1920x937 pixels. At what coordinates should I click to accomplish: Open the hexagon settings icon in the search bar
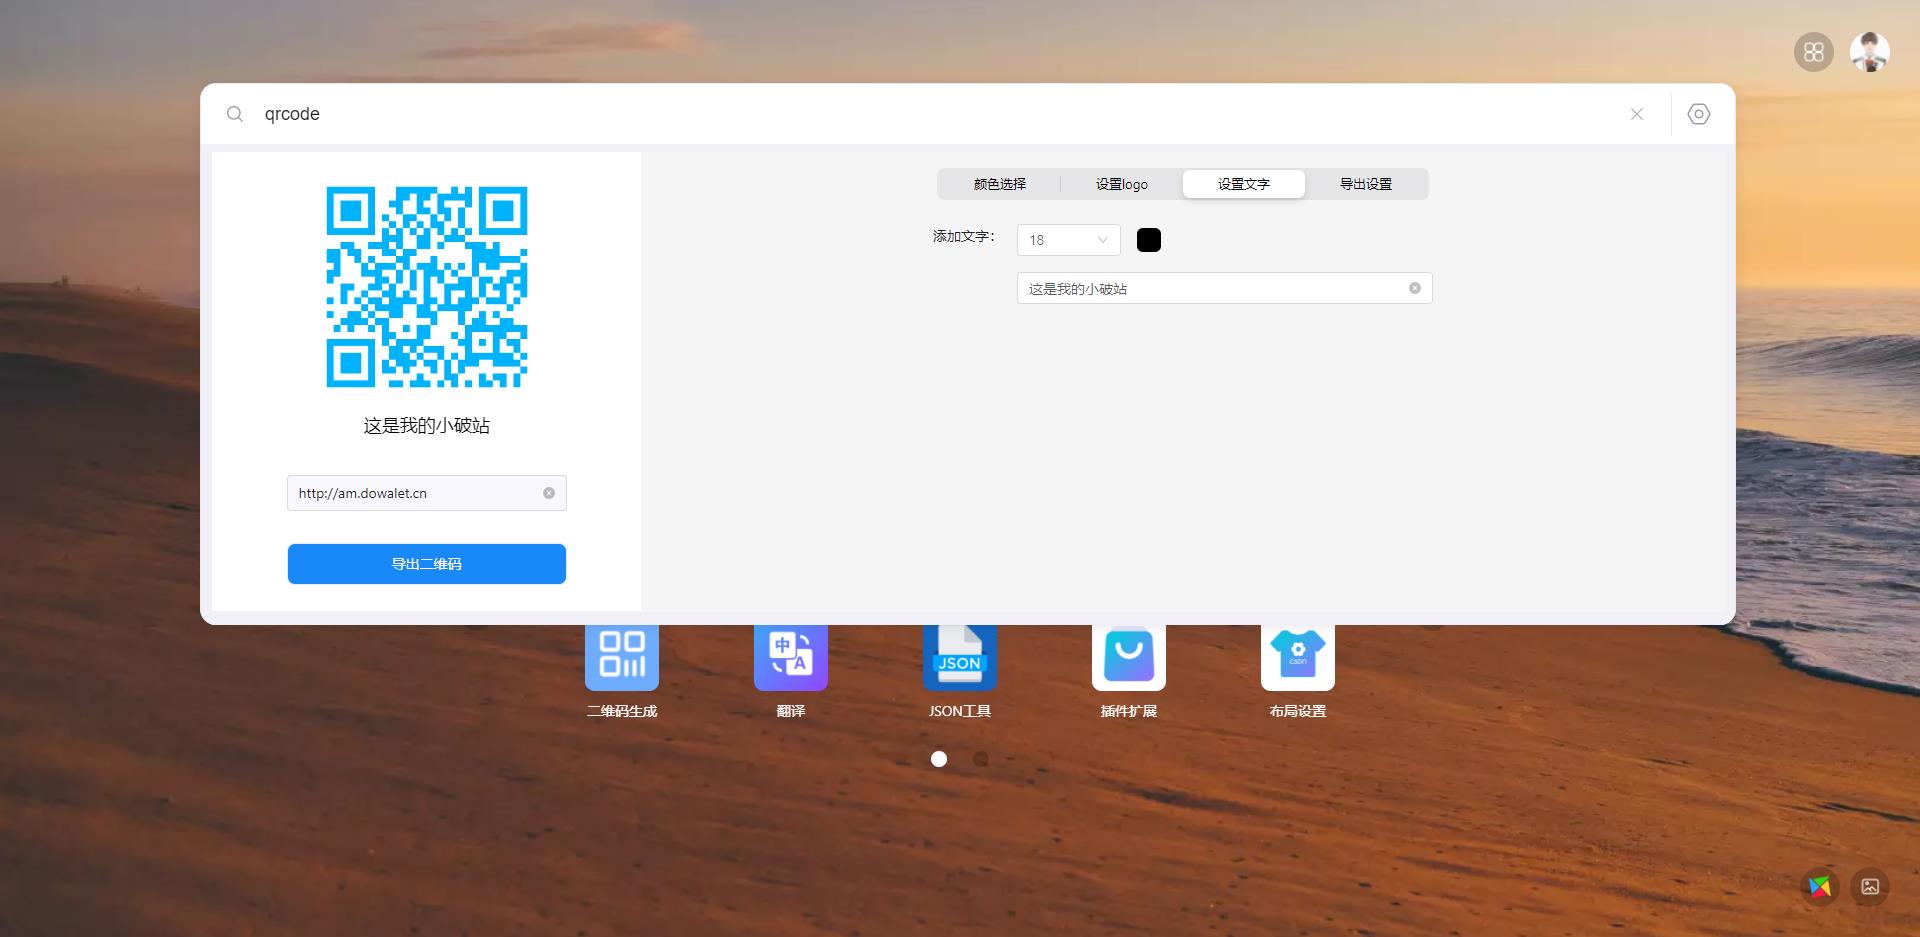pos(1699,114)
